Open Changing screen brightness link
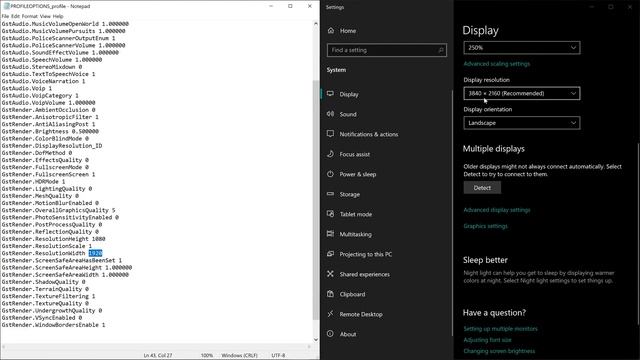Viewport: 640px width, 360px height. [x=499, y=351]
